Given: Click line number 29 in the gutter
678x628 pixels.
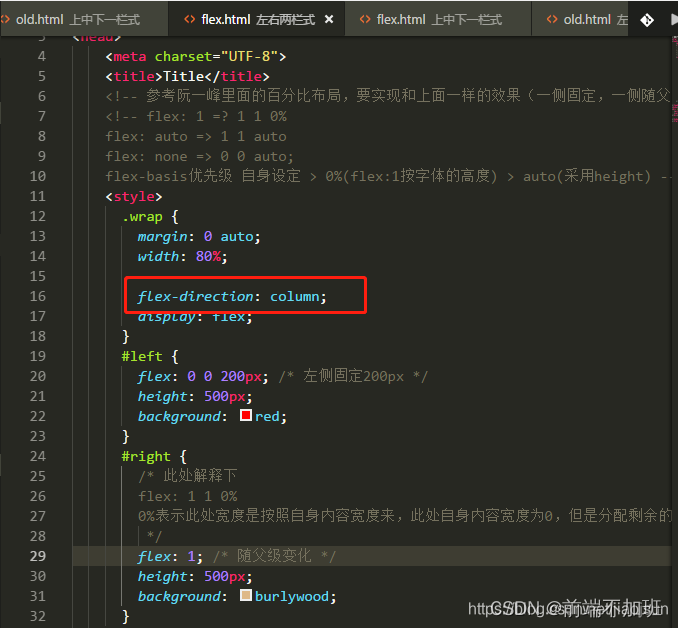Looking at the screenshot, I should pos(37,556).
